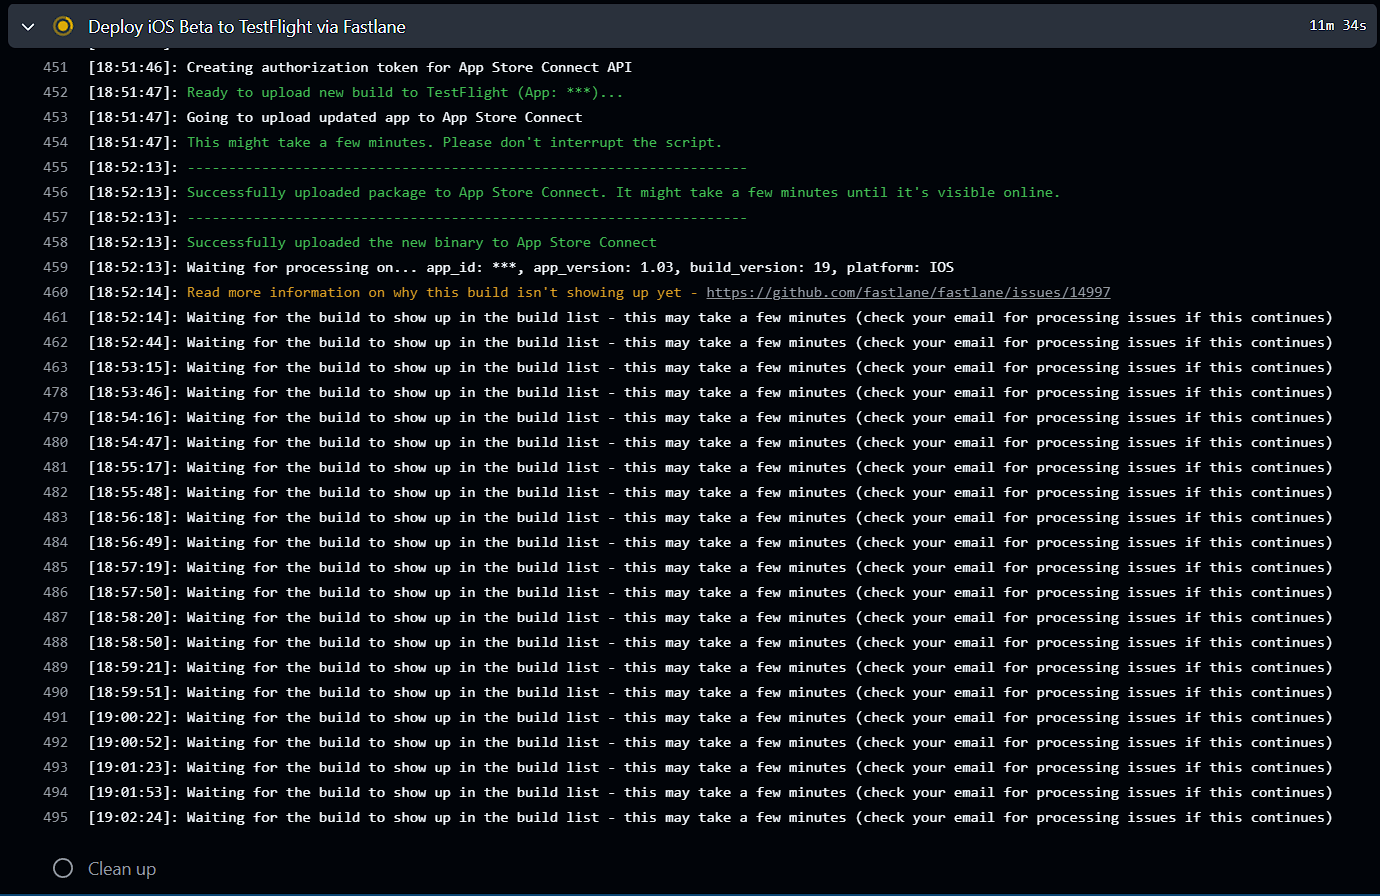Screen dimensions: 1380x896
Task: Click the waiting log entry timestamped 19:02:24
Action: (710, 817)
